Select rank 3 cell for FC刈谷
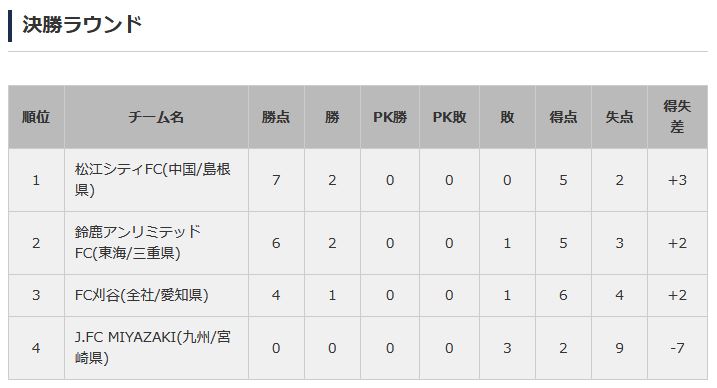Screen dimensions: 717x388 coord(36,295)
